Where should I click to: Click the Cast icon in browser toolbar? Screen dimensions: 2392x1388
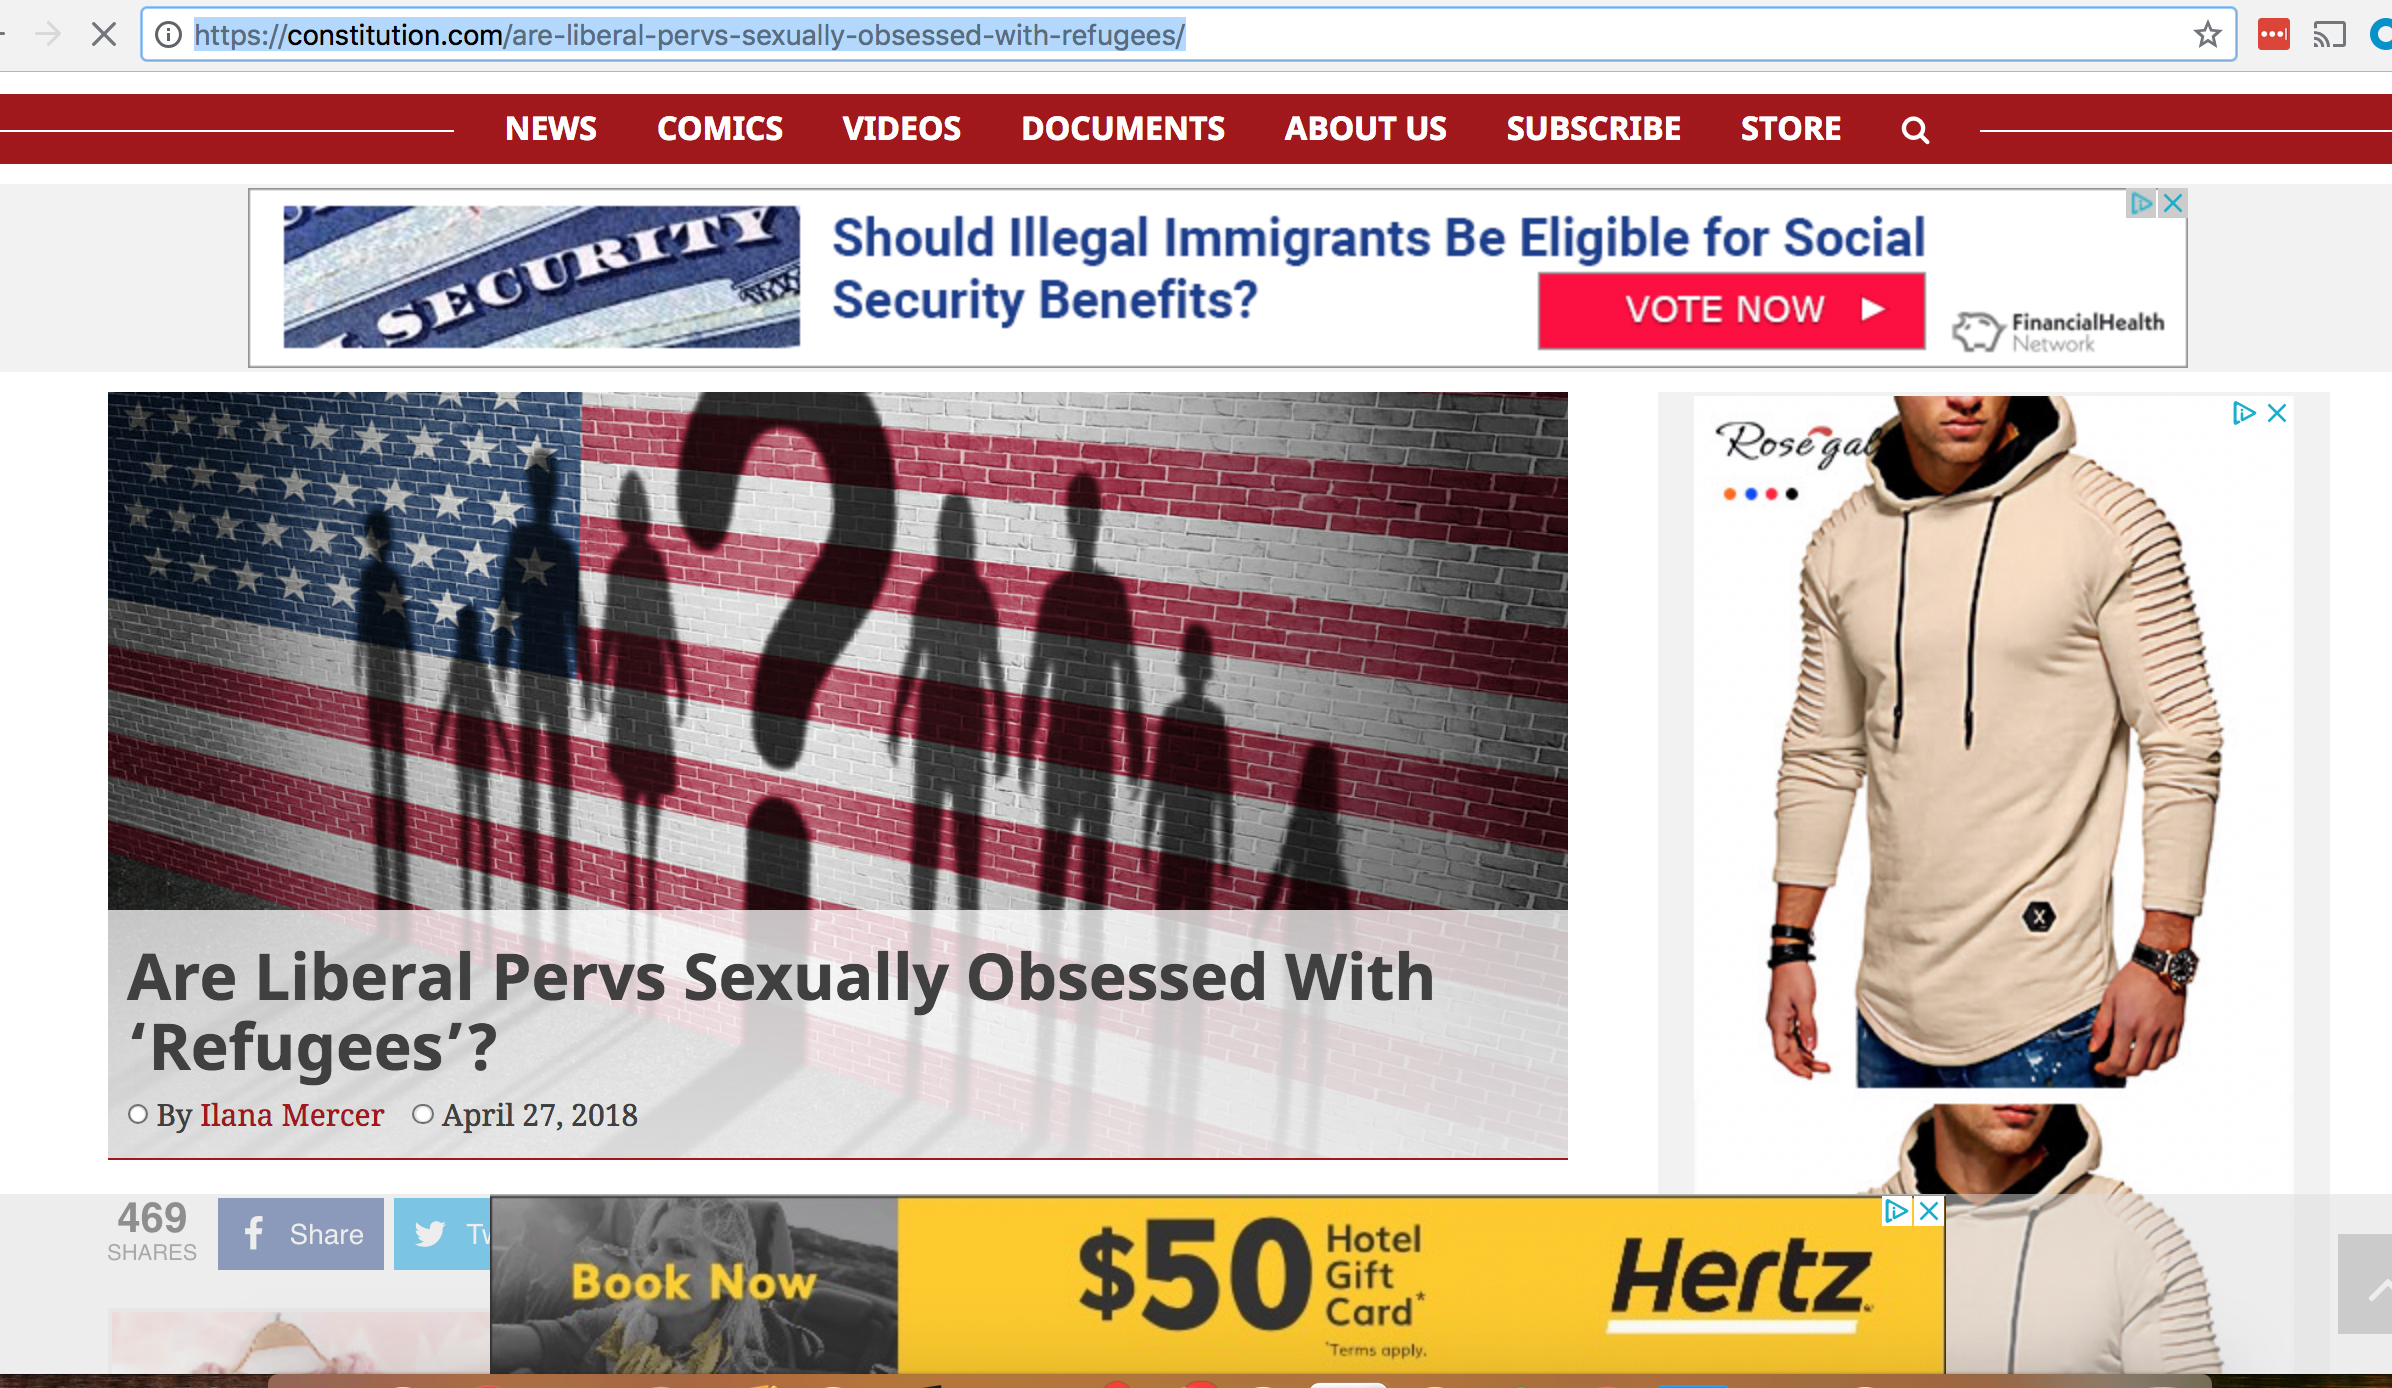point(2328,35)
